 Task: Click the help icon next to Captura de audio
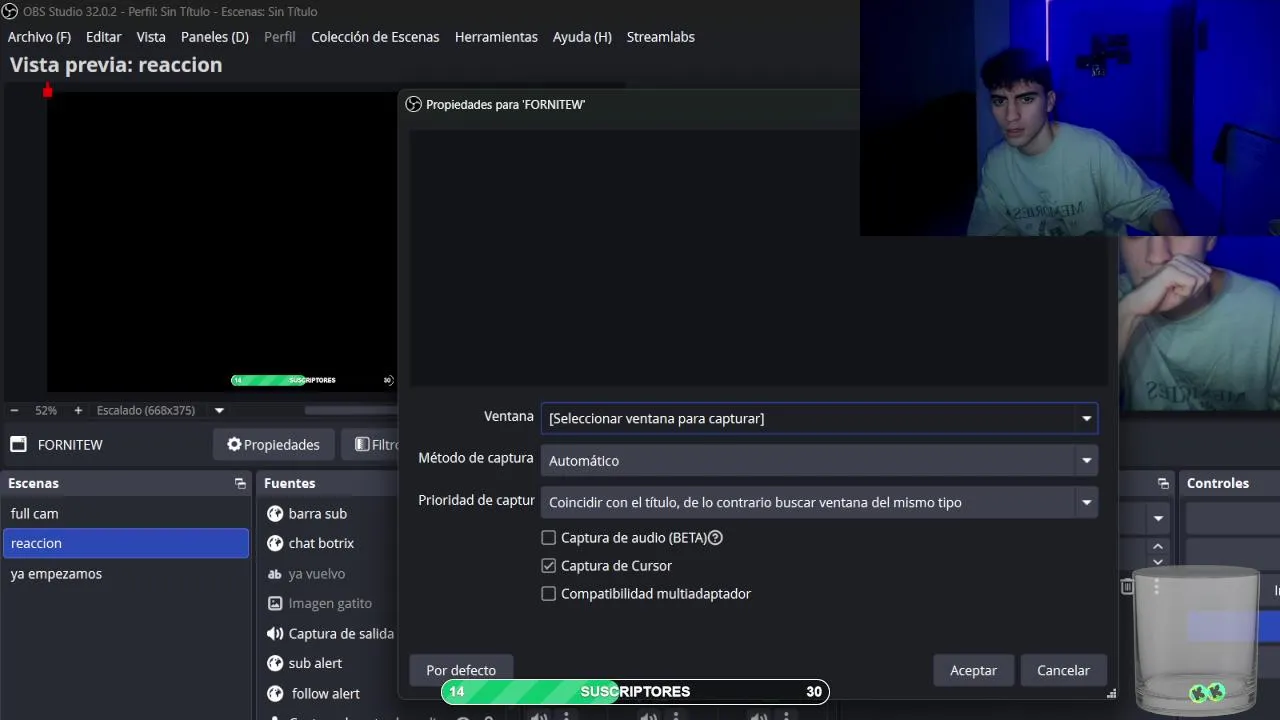pyautogui.click(x=715, y=537)
